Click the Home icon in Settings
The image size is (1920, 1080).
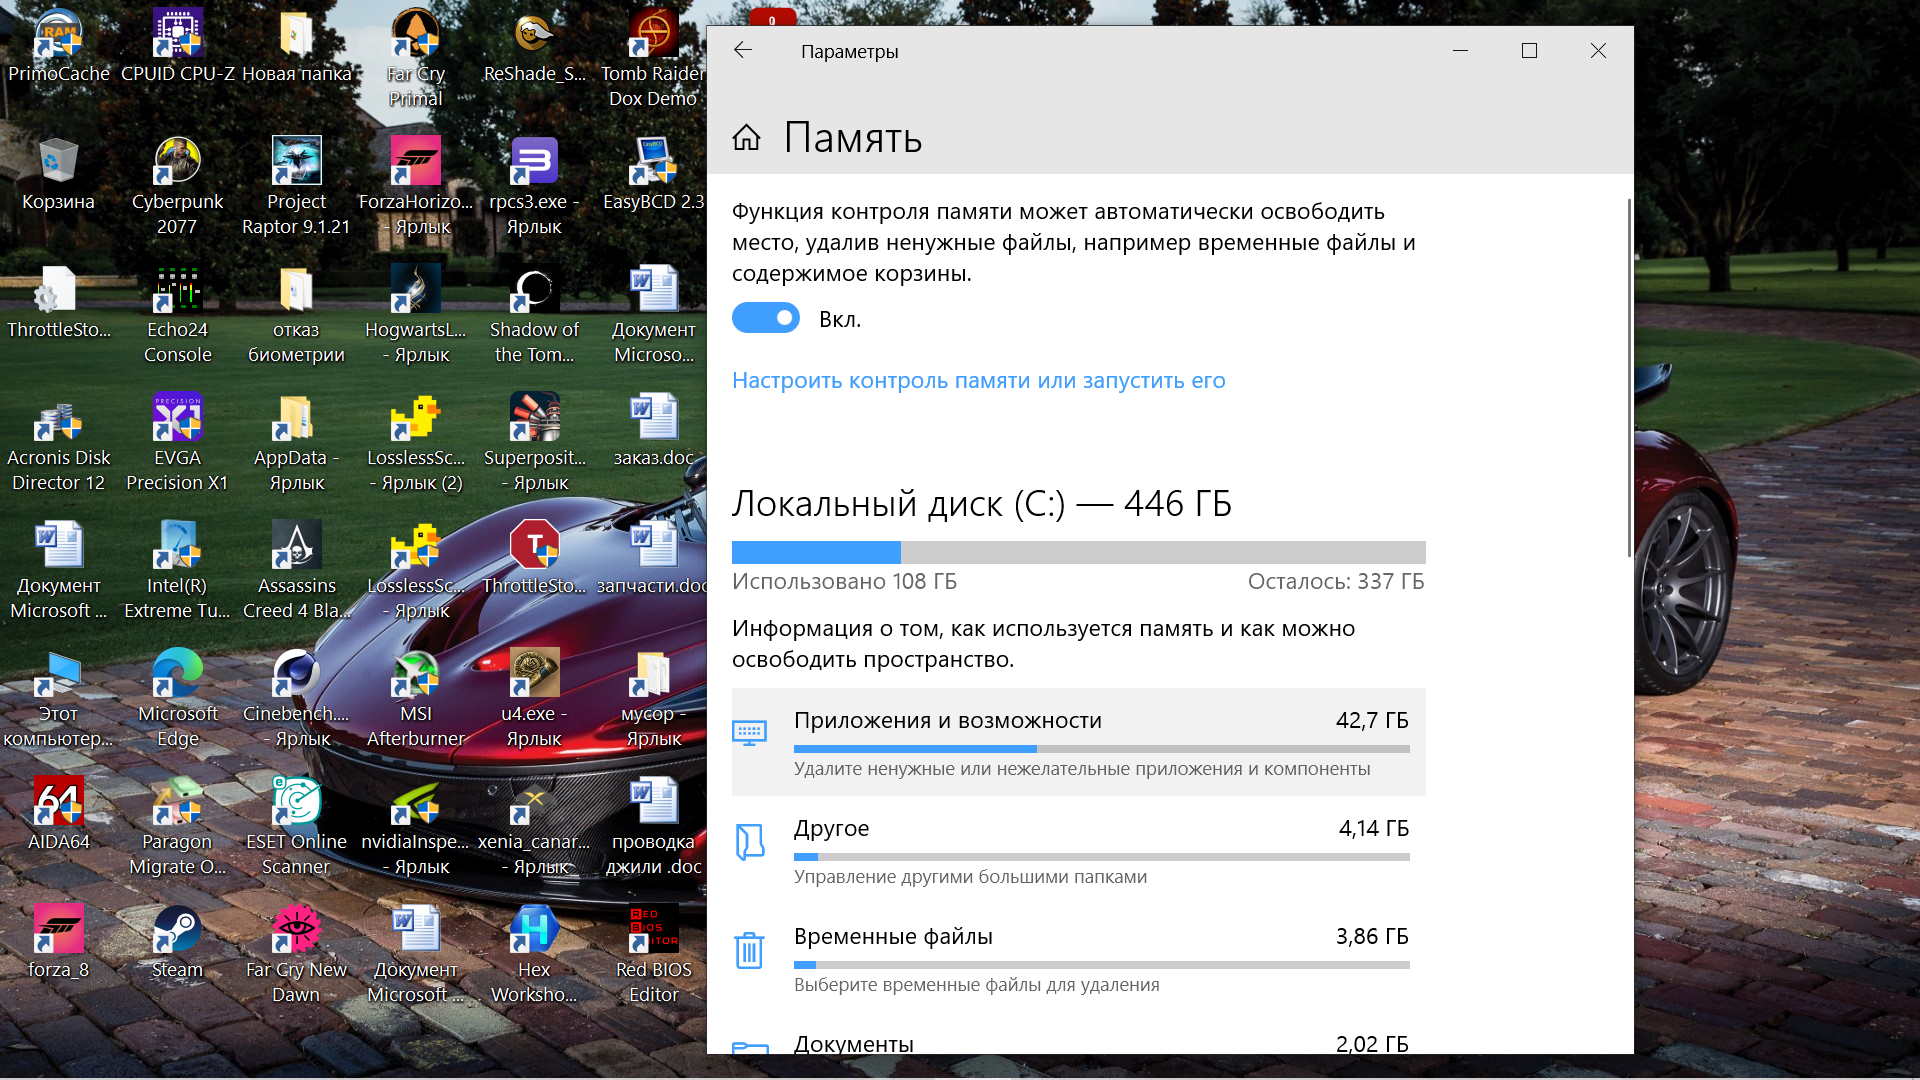point(746,138)
